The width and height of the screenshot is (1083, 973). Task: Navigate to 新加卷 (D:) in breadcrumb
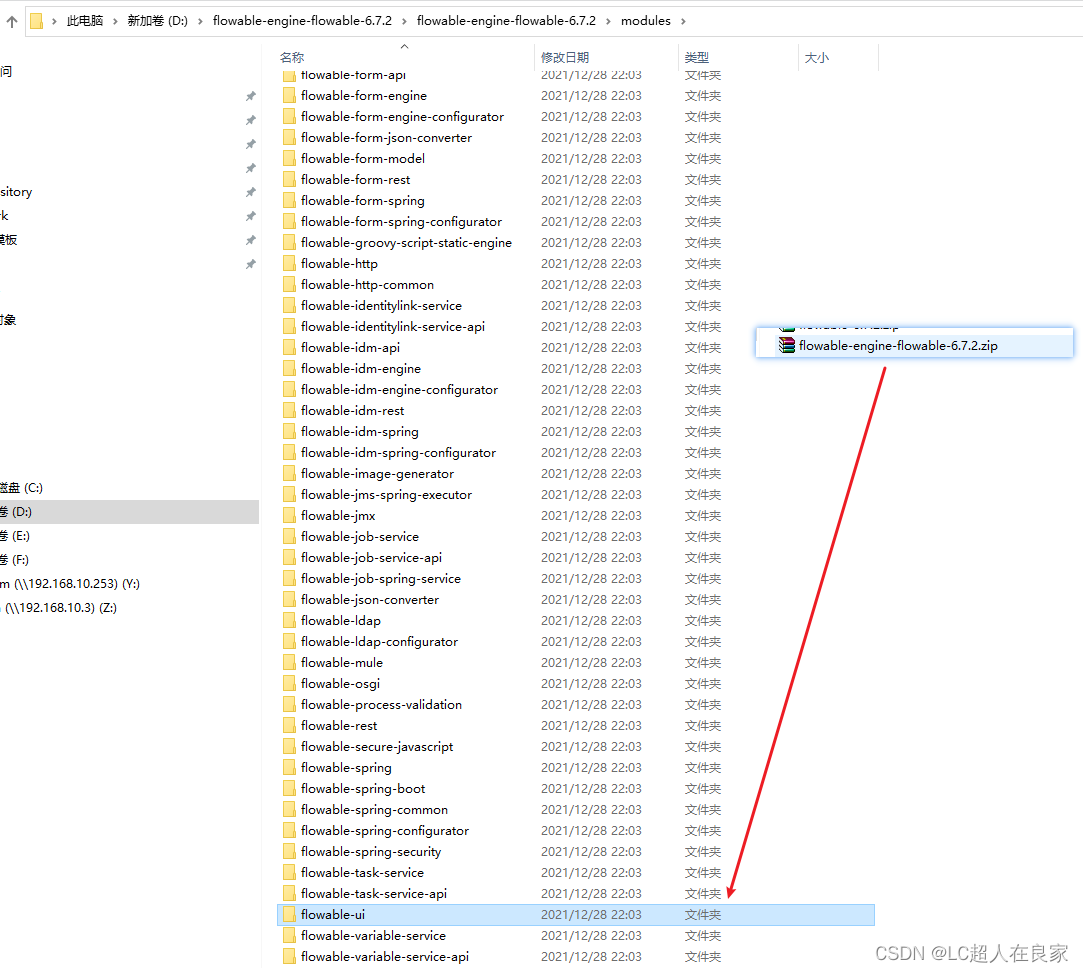157,21
